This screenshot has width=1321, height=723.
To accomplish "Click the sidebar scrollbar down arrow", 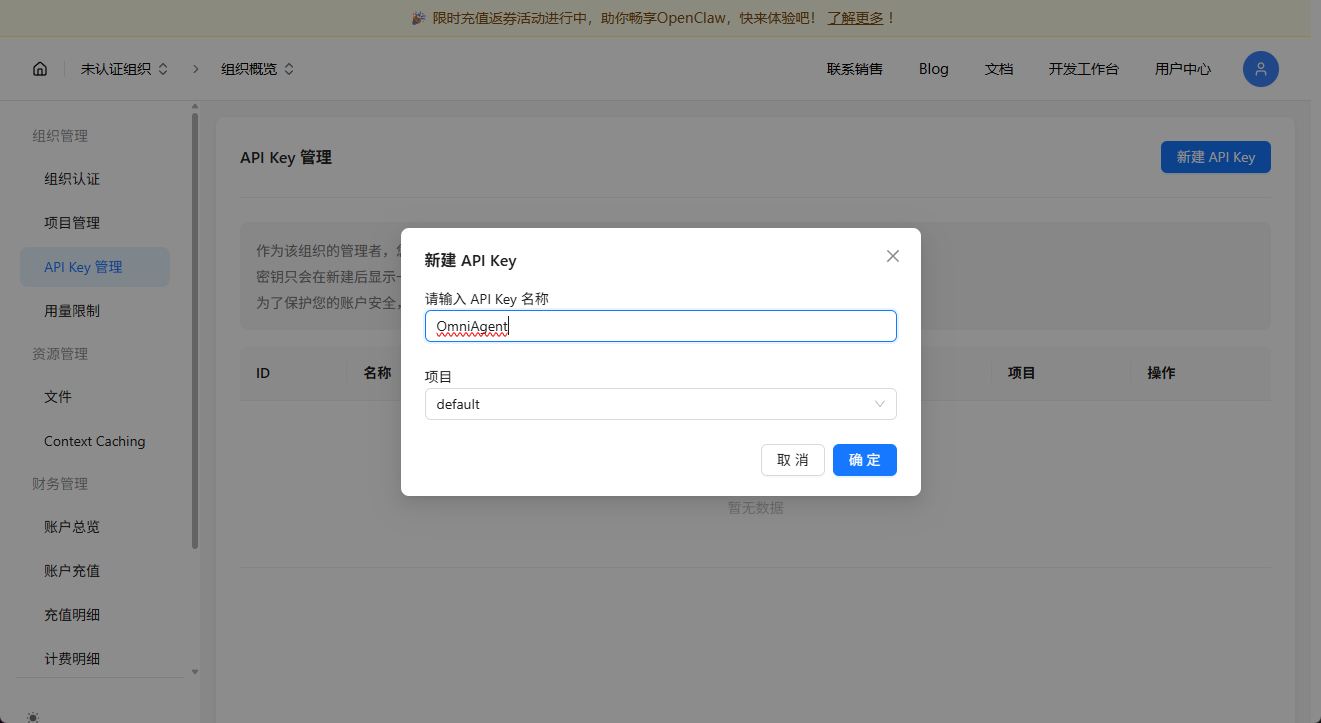I will point(195,672).
